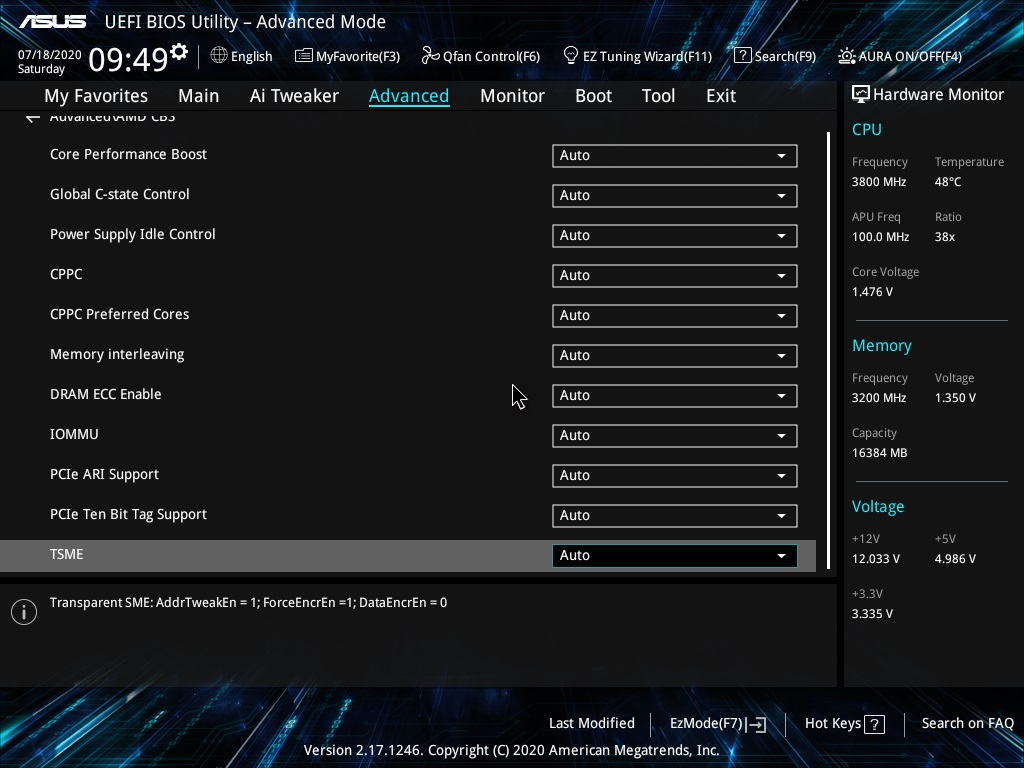The width and height of the screenshot is (1024, 768).
Task: Click the Transparent SME help text
Action: (248, 603)
